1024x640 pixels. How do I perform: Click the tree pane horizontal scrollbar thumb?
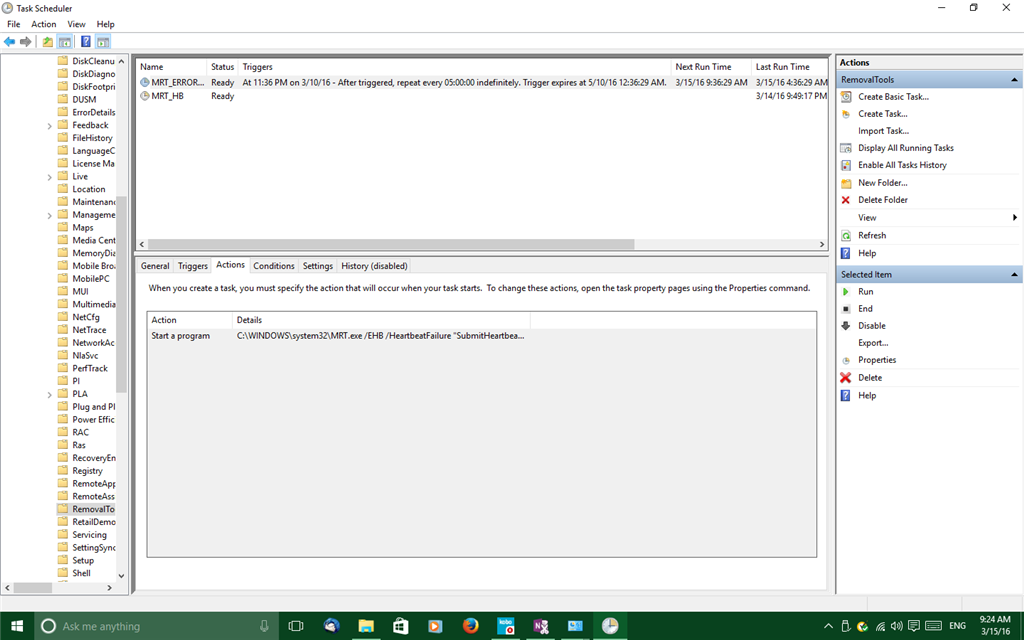32,588
